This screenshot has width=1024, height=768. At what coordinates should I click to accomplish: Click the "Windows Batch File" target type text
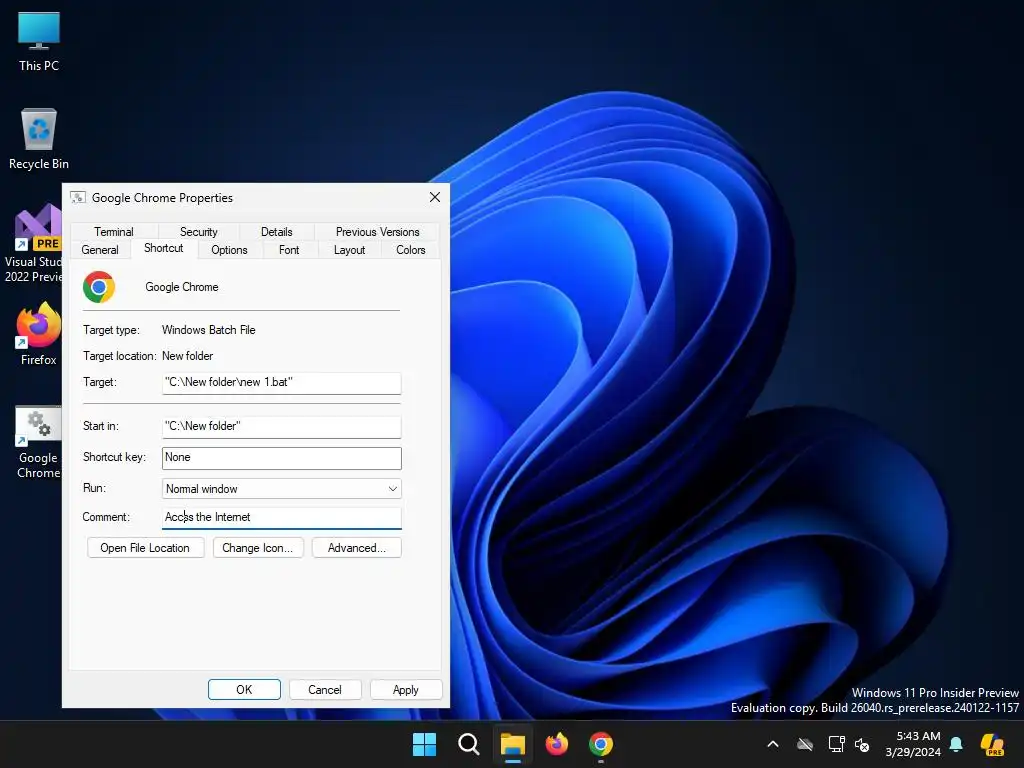coord(208,330)
